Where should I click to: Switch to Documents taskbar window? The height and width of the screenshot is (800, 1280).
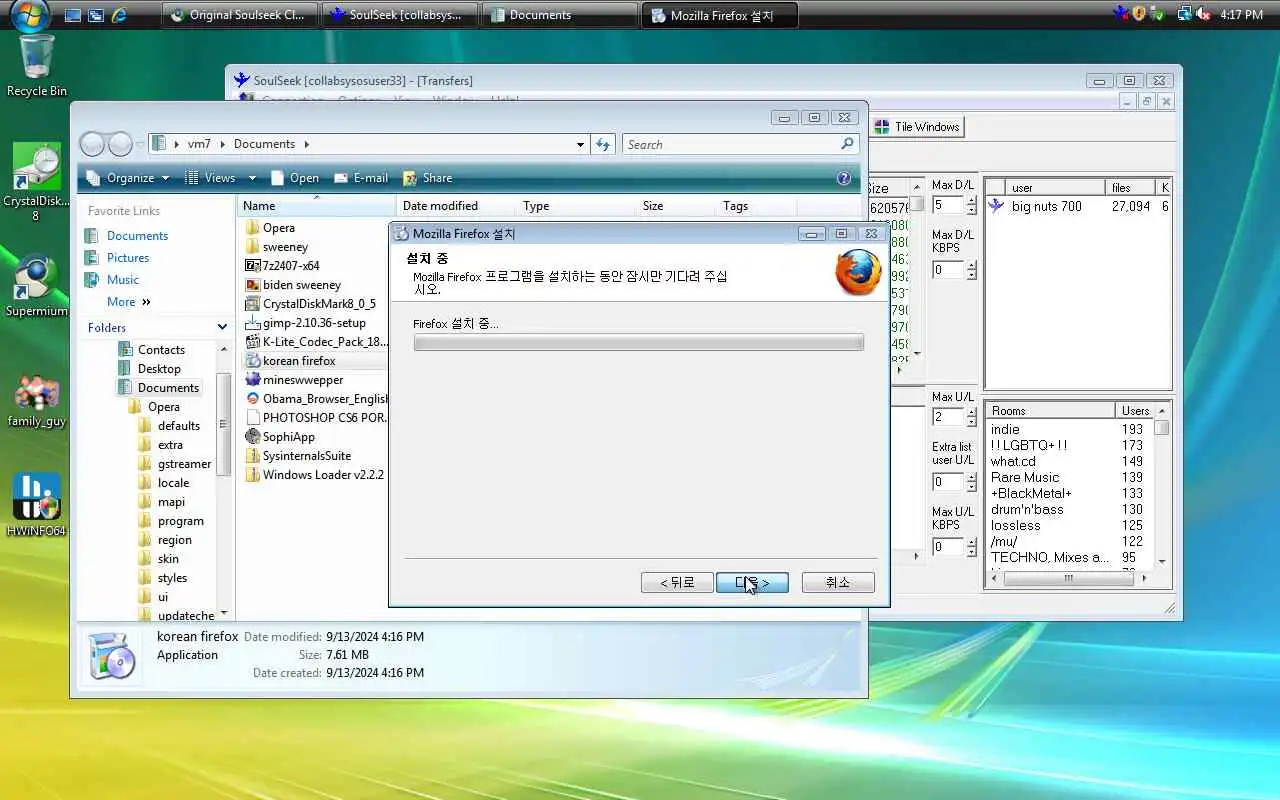[x=560, y=15]
